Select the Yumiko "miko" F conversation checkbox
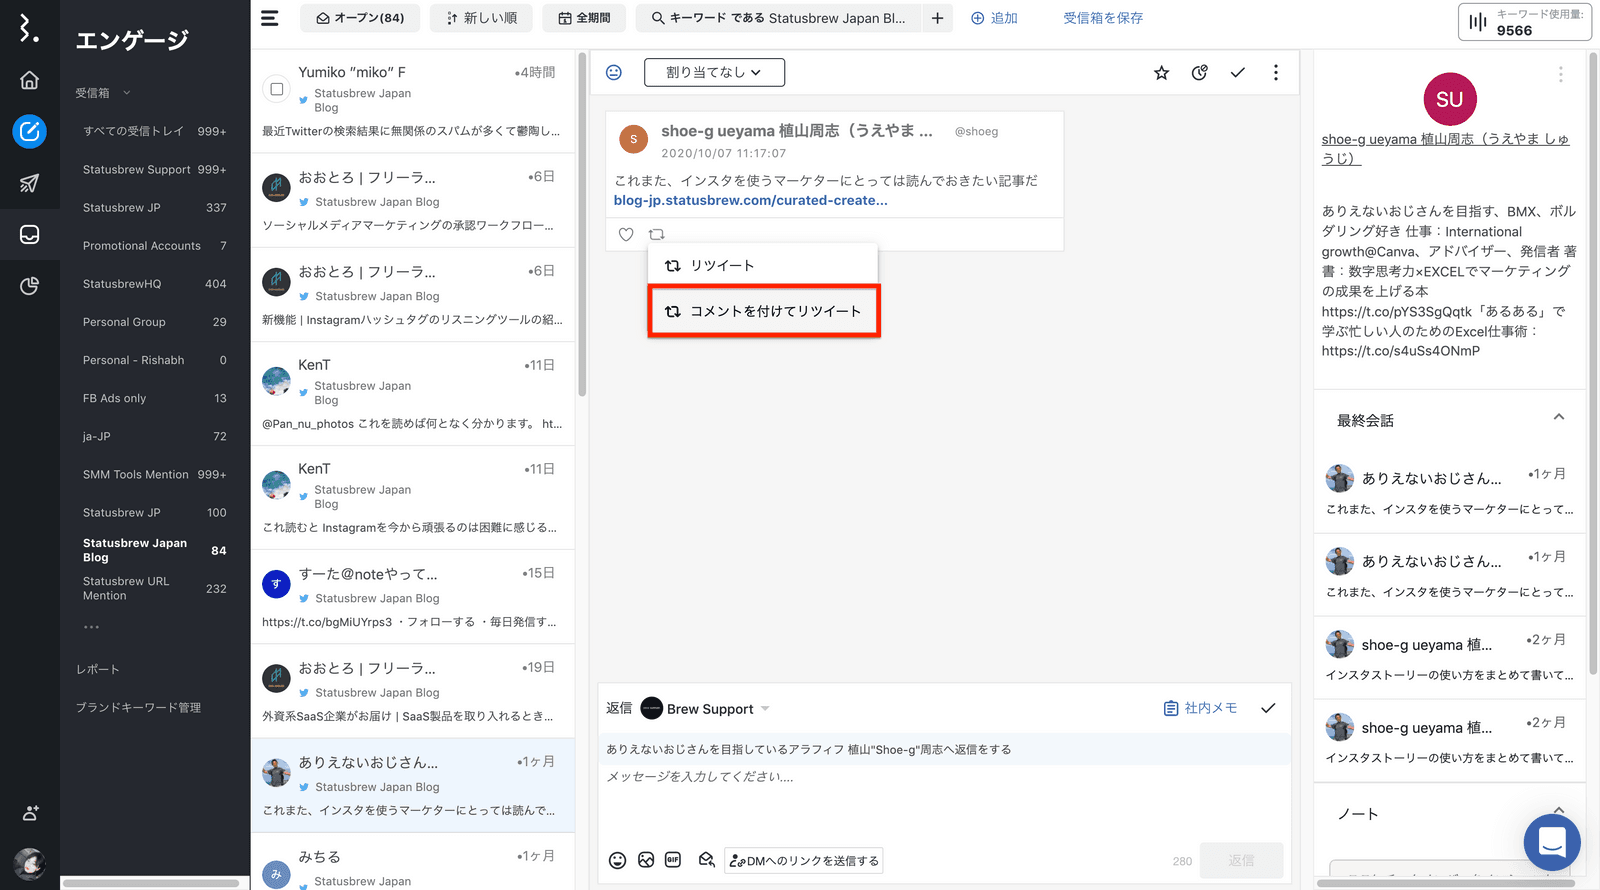The width and height of the screenshot is (1600, 890). (277, 89)
